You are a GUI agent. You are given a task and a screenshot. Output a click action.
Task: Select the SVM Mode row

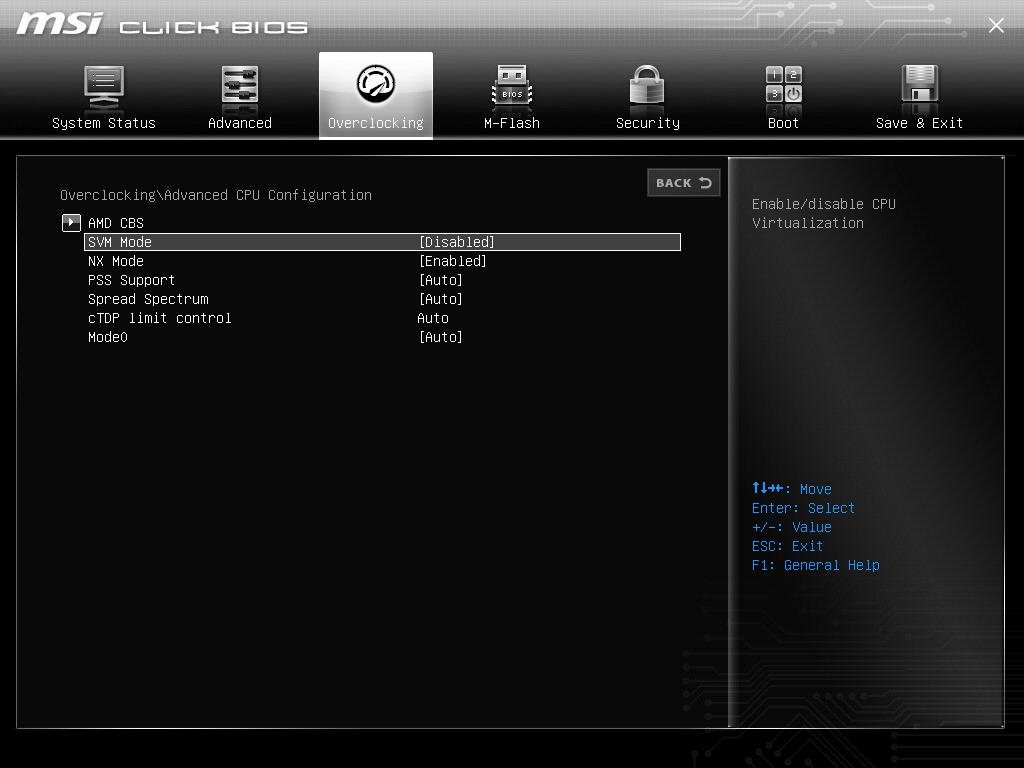point(382,242)
